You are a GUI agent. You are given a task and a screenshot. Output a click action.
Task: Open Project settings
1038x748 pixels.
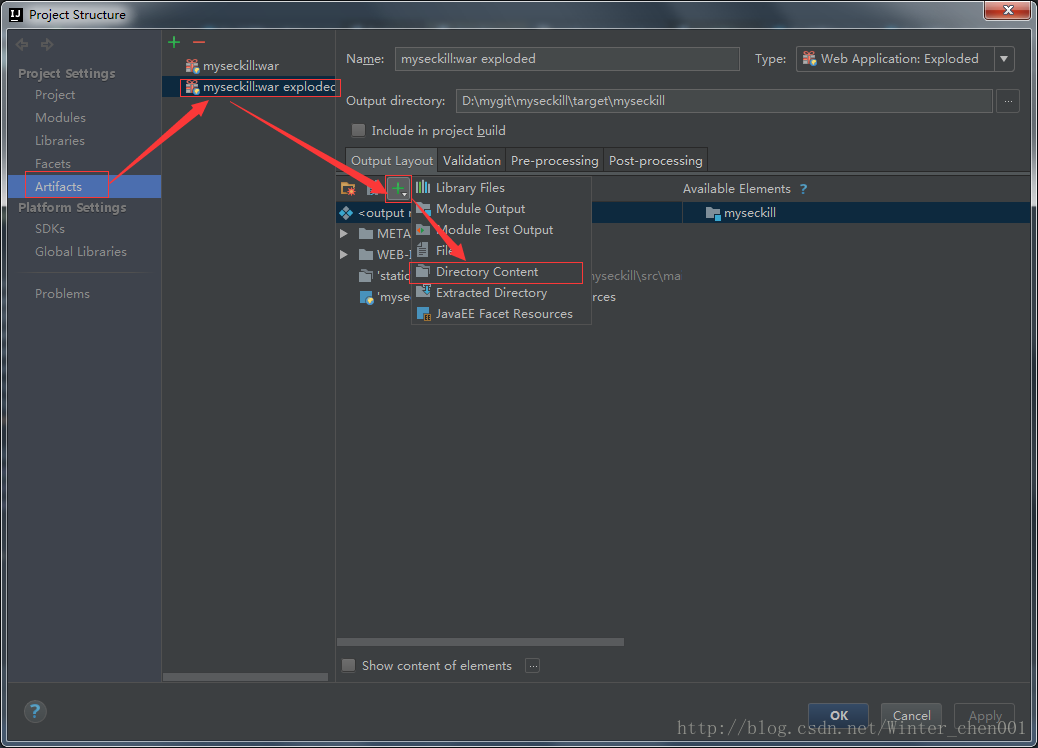[x=55, y=95]
